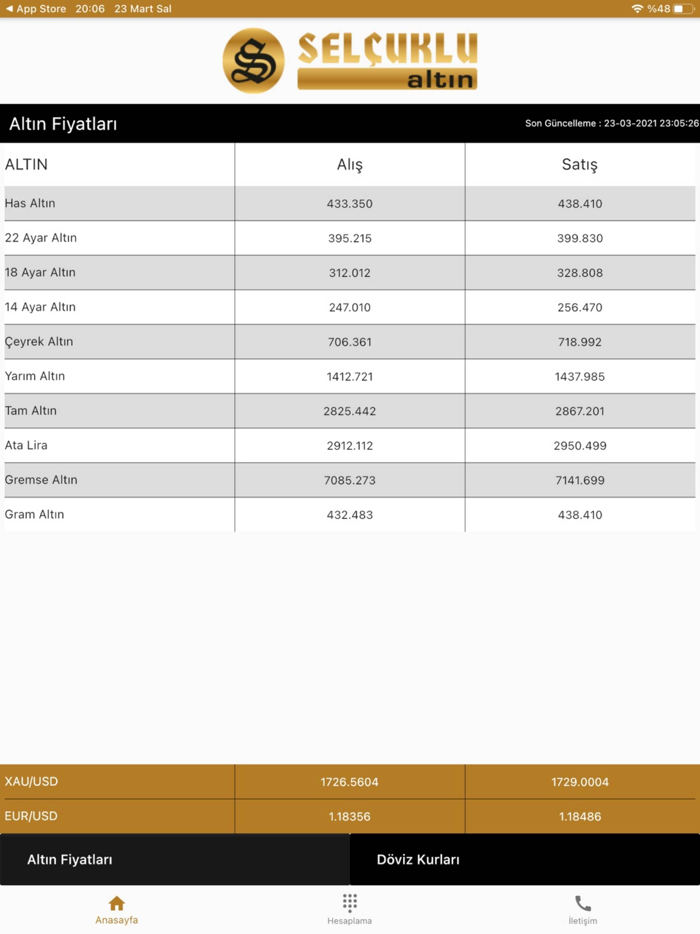
Task: Tap the Selçuklu Altın logo
Action: coord(350,61)
